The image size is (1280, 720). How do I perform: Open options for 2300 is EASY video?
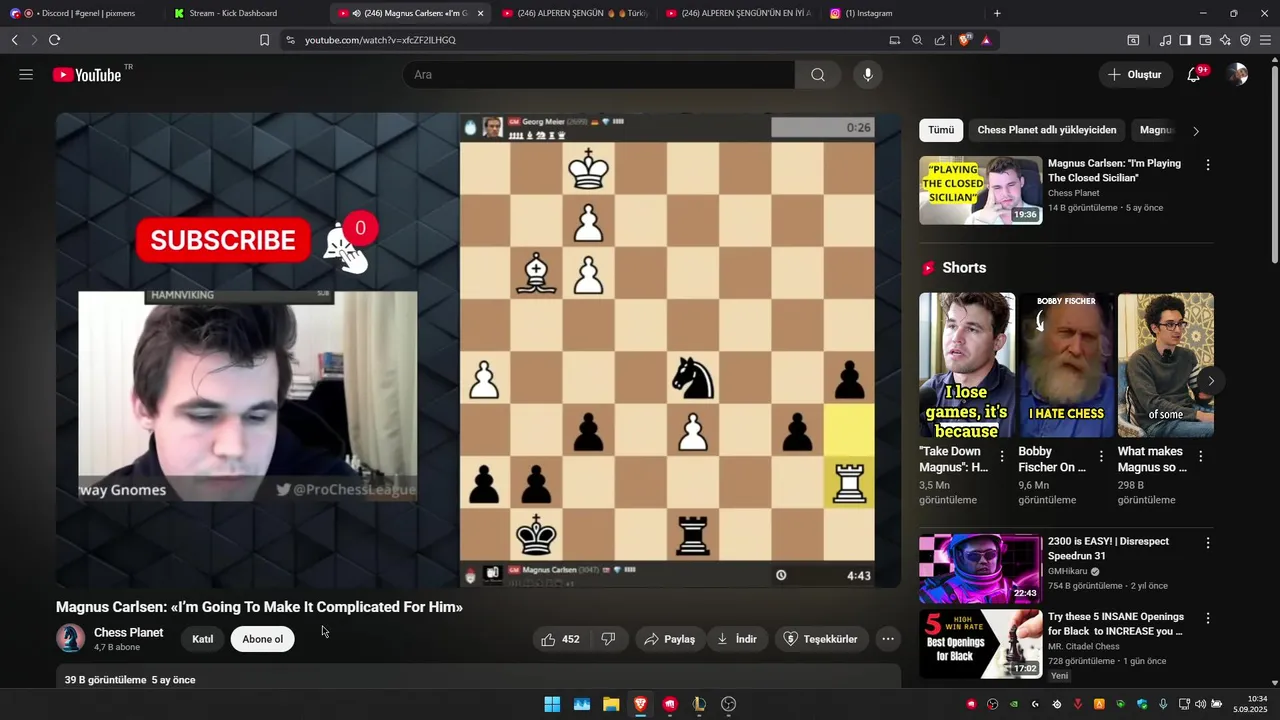click(1207, 543)
